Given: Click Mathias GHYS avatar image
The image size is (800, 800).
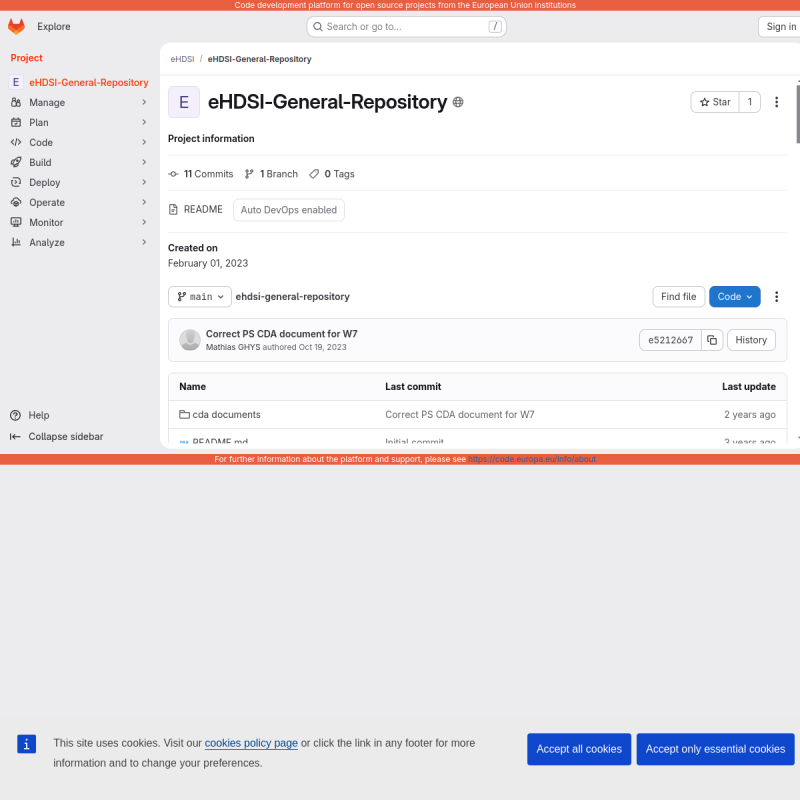Looking at the screenshot, I should click(190, 340).
